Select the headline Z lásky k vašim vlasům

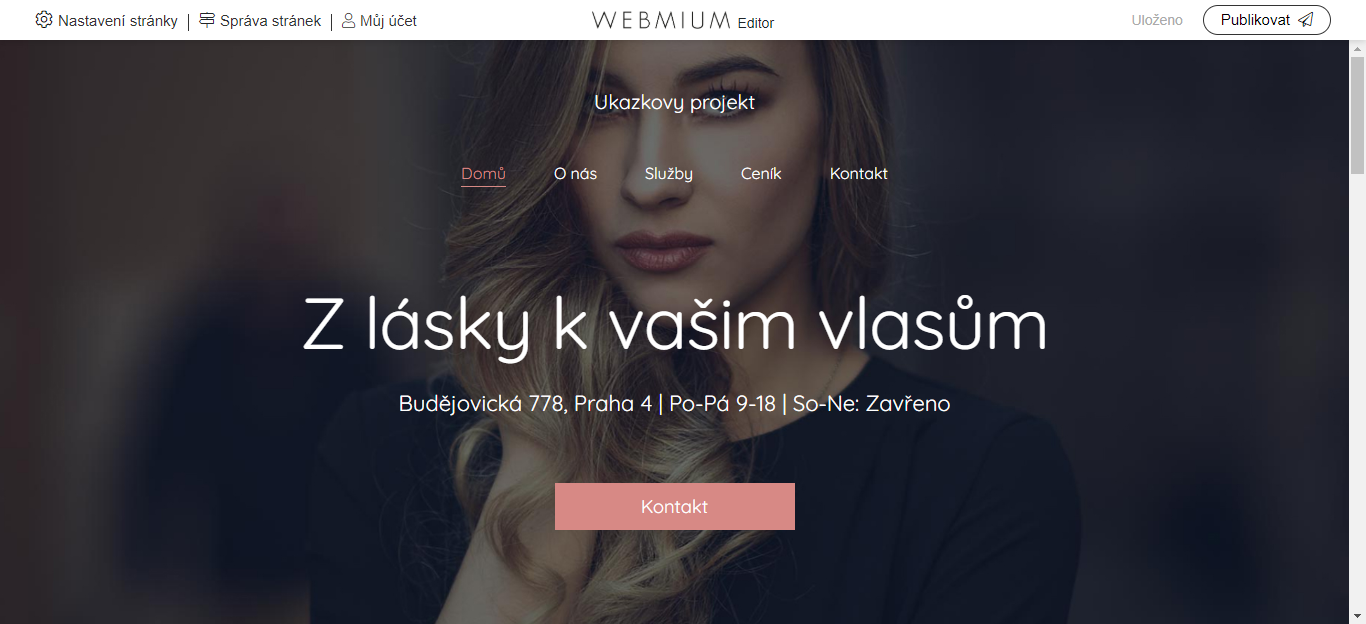(675, 325)
